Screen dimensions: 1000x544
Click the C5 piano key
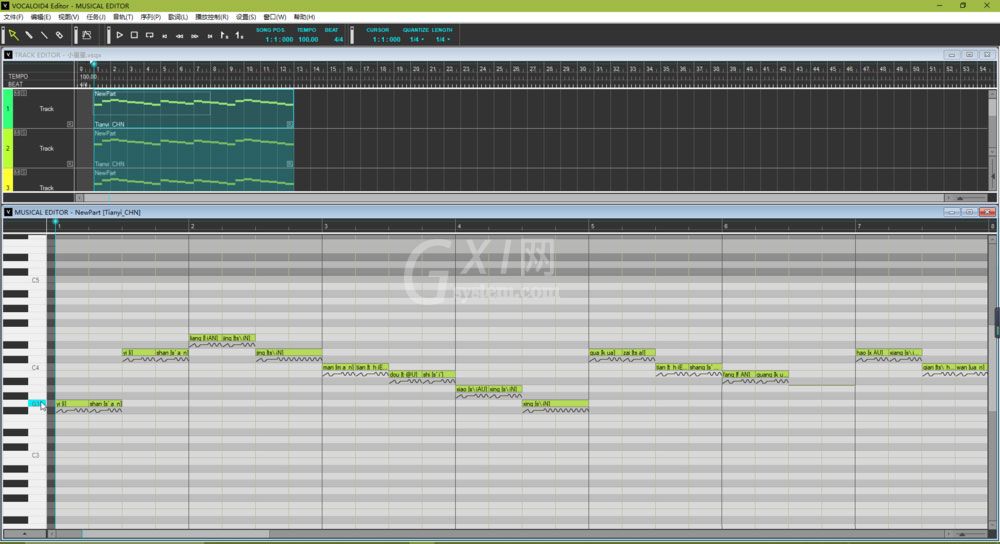(24, 281)
